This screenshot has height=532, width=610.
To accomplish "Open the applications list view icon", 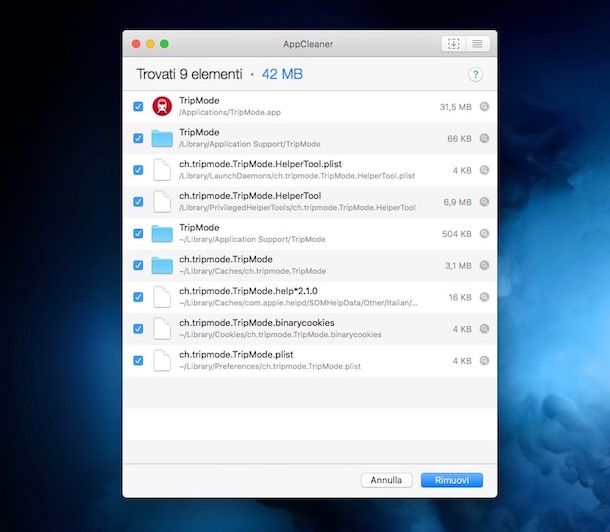I will pyautogui.click(x=477, y=44).
